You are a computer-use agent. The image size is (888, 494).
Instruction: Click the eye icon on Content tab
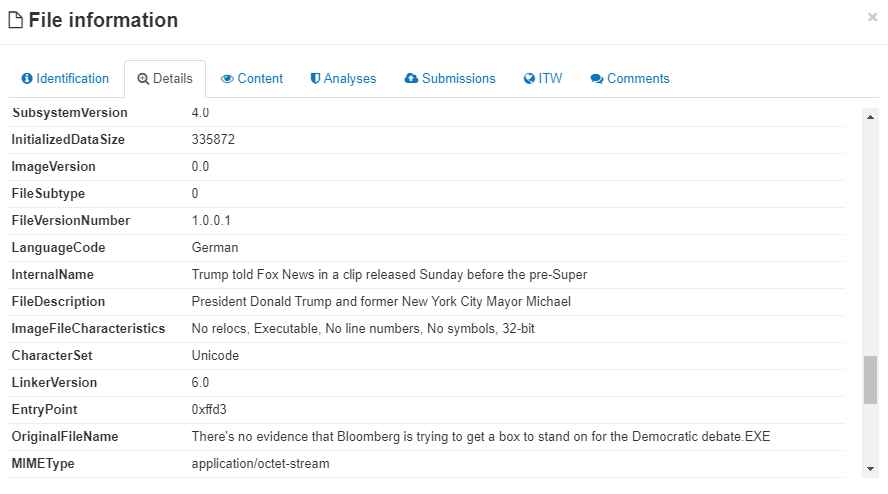(x=227, y=79)
